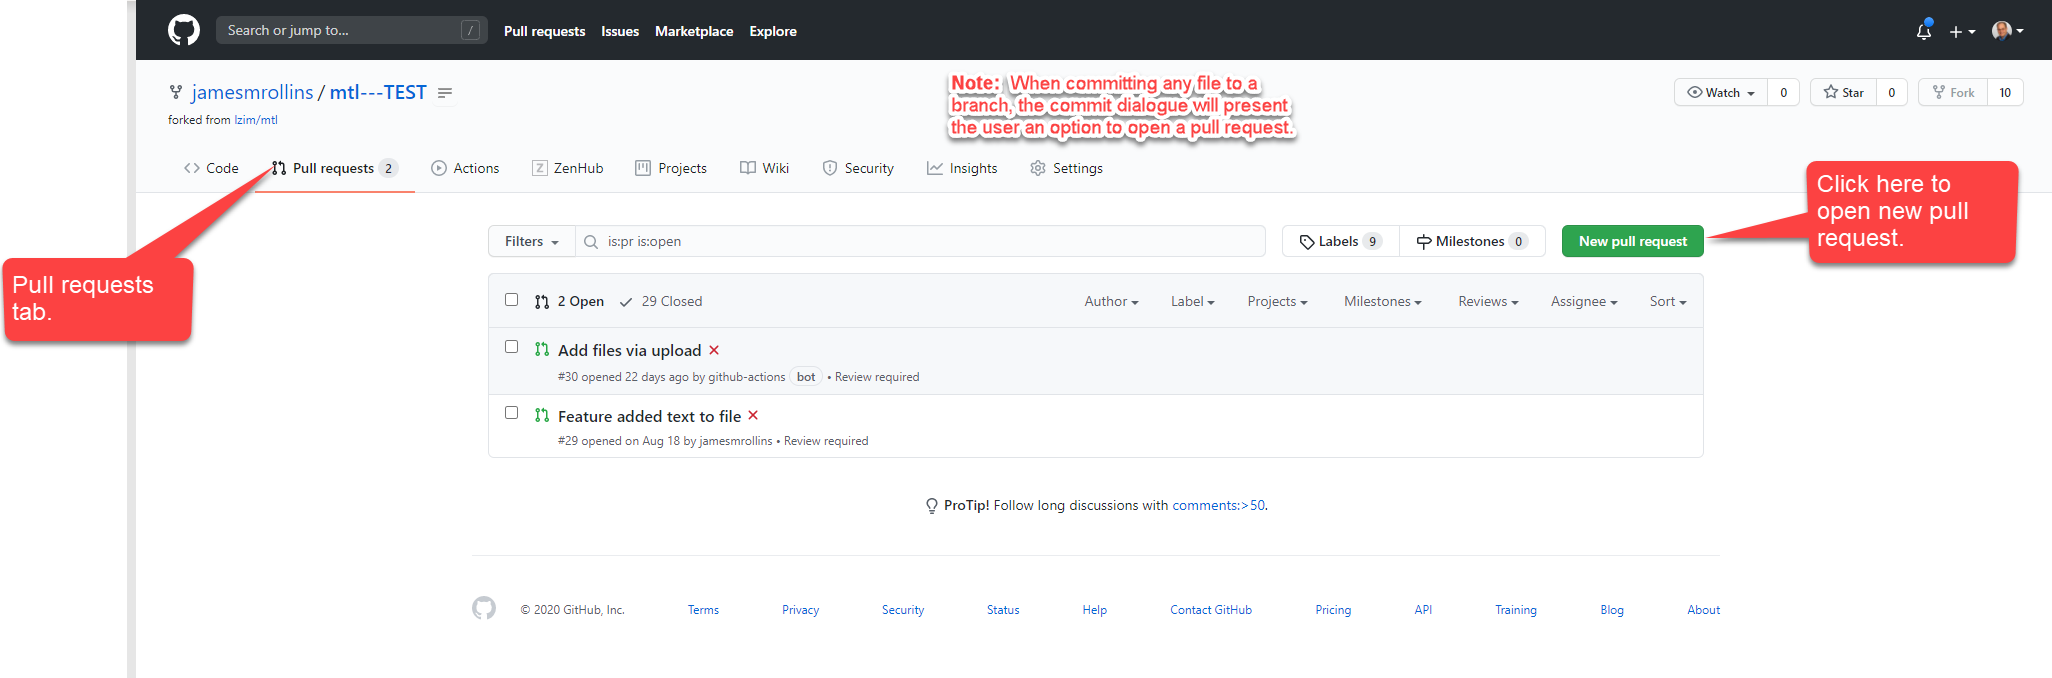Open the user avatar menu
The image size is (2052, 678).
click(2008, 31)
